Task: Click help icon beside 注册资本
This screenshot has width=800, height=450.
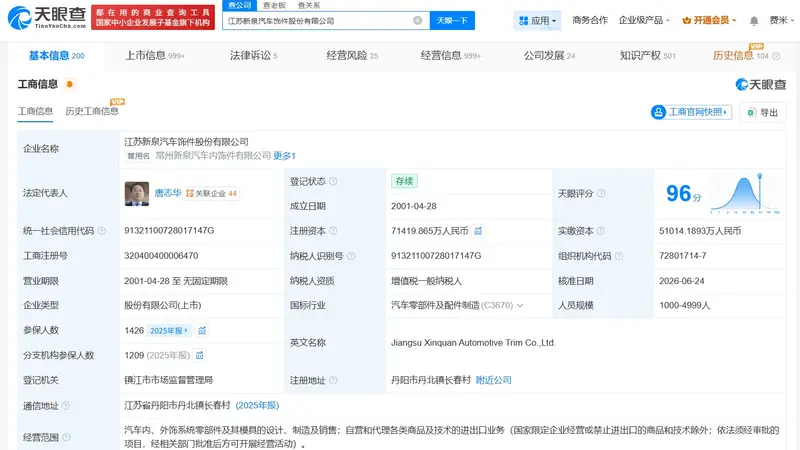Action: [333, 231]
